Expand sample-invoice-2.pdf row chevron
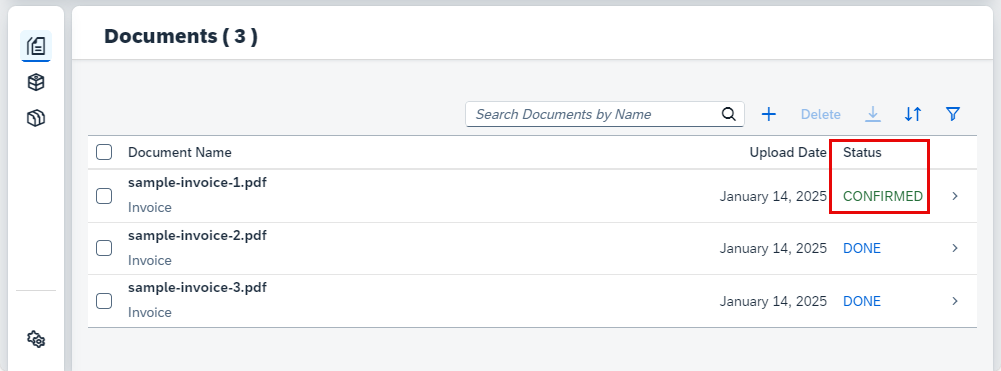Image resolution: width=1001 pixels, height=371 pixels. coord(955,248)
